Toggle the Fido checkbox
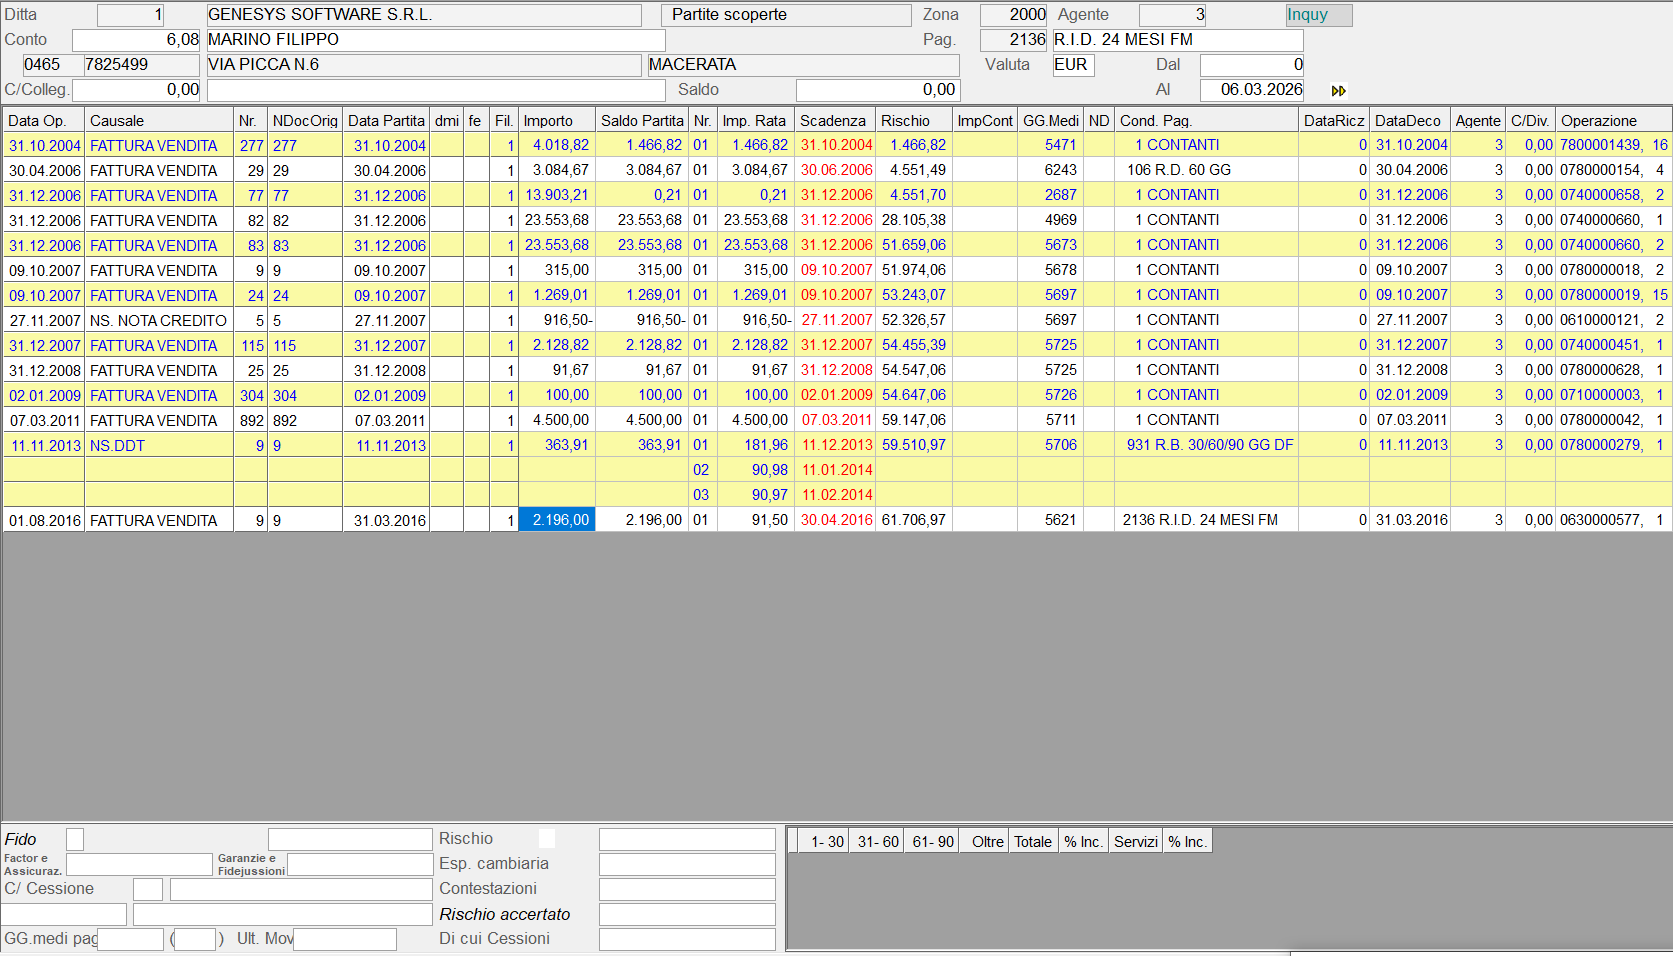 coord(75,839)
